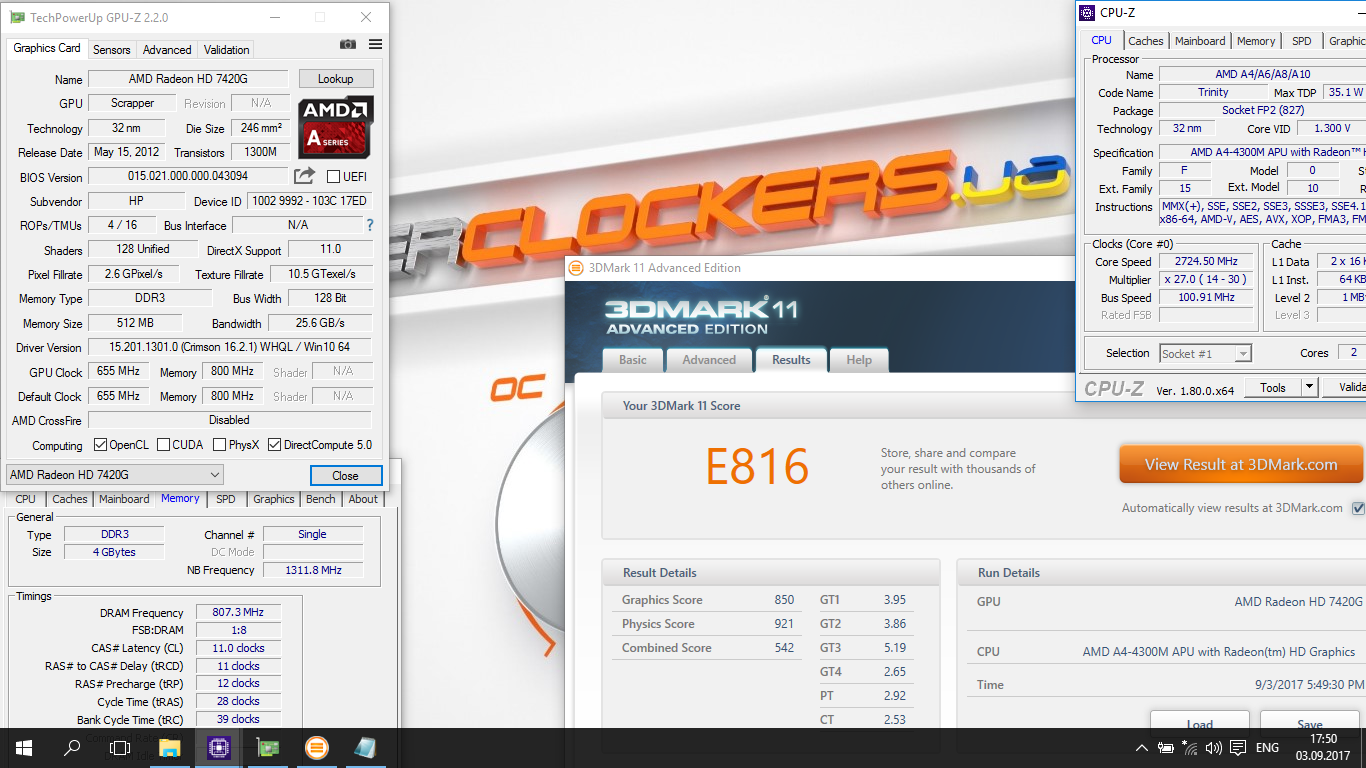Open SPD tab in lower-left CPU-Z window
1366x768 pixels.
[x=226, y=499]
